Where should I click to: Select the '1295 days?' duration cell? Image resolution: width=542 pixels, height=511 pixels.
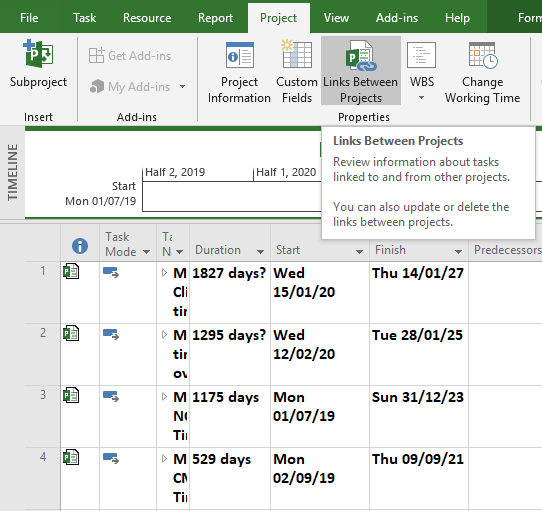pyautogui.click(x=230, y=354)
